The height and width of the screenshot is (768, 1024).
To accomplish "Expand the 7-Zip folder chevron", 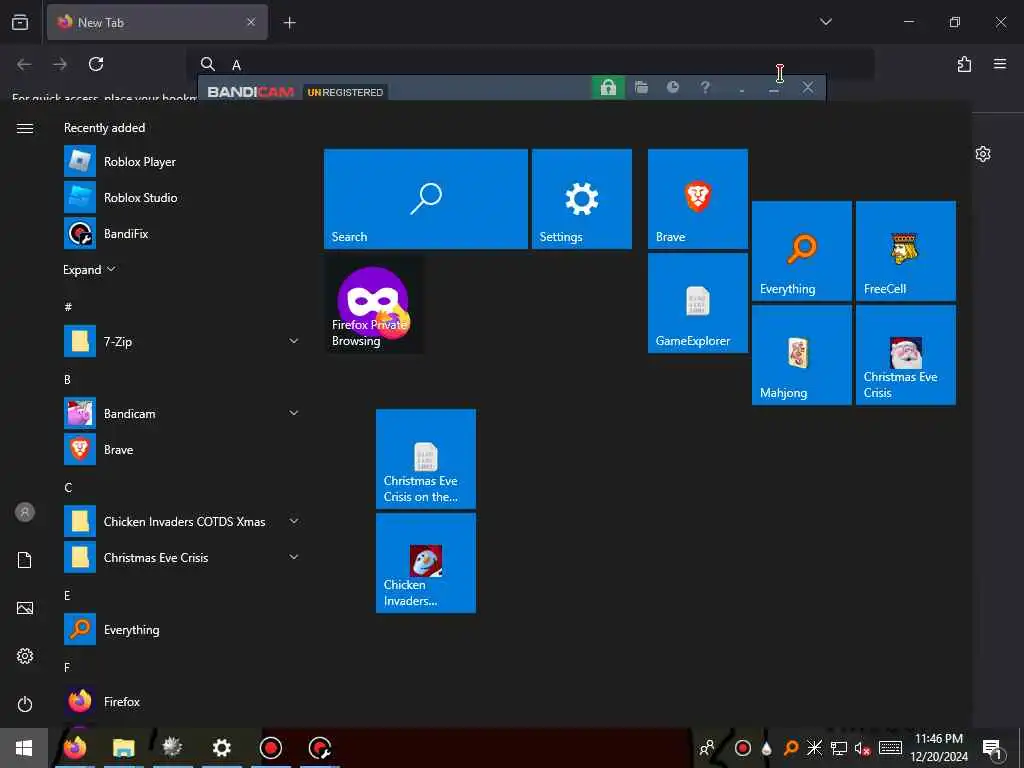I will [294, 341].
